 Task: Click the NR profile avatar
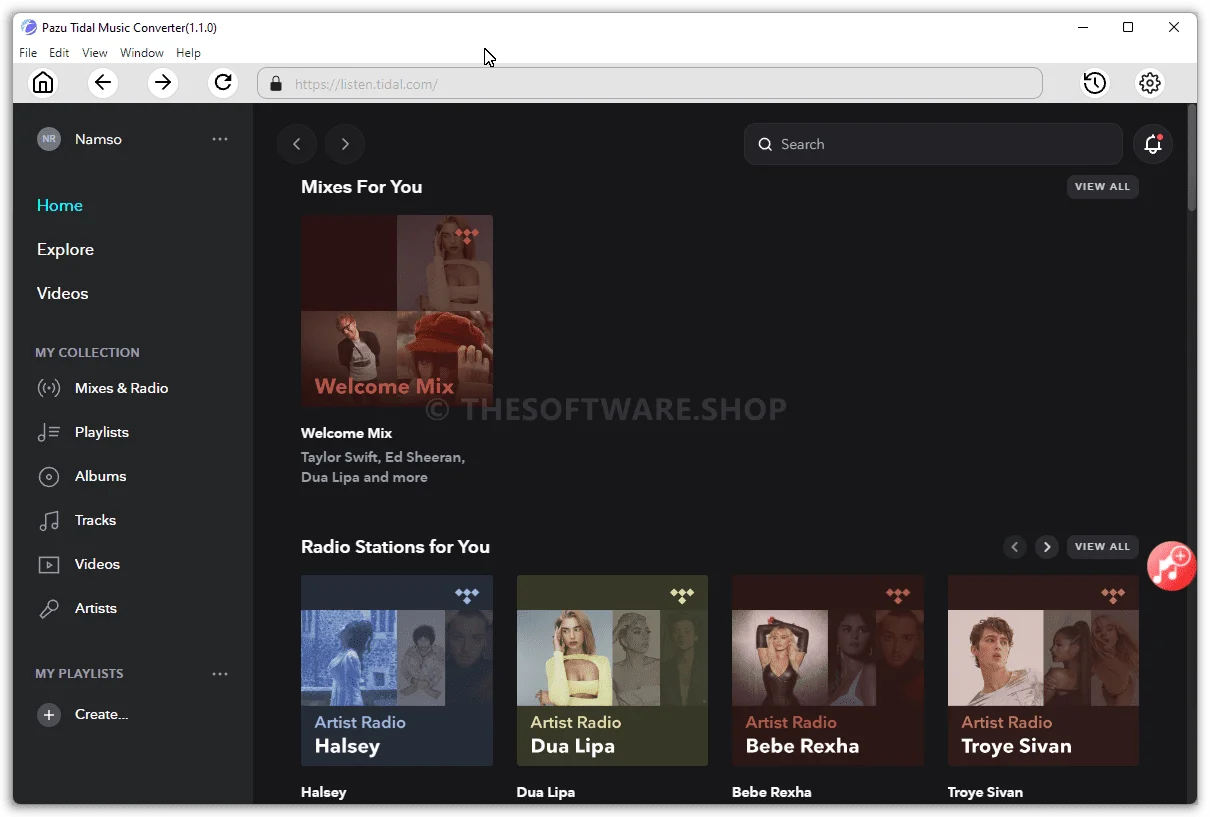(49, 139)
